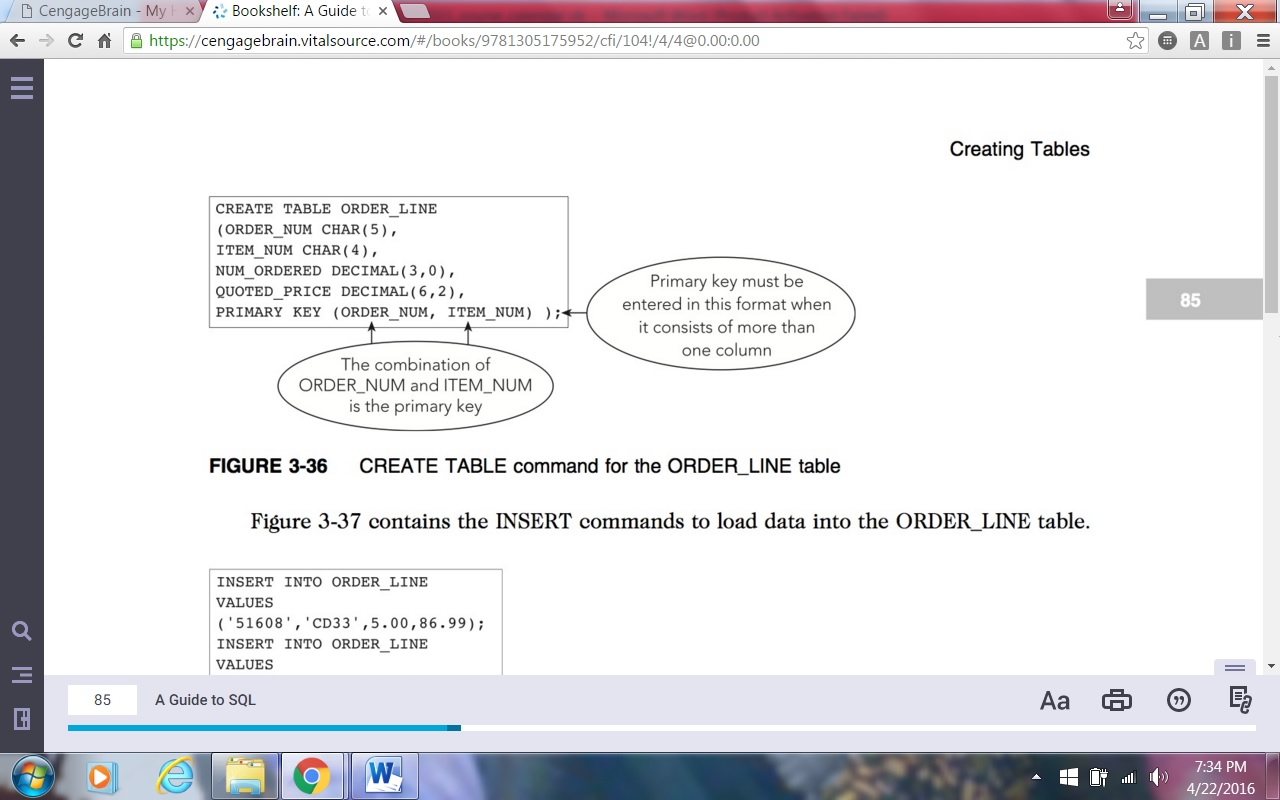This screenshot has width=1280, height=800.
Task: Toggle the globe icon in the address bar
Action: pos(1166,41)
